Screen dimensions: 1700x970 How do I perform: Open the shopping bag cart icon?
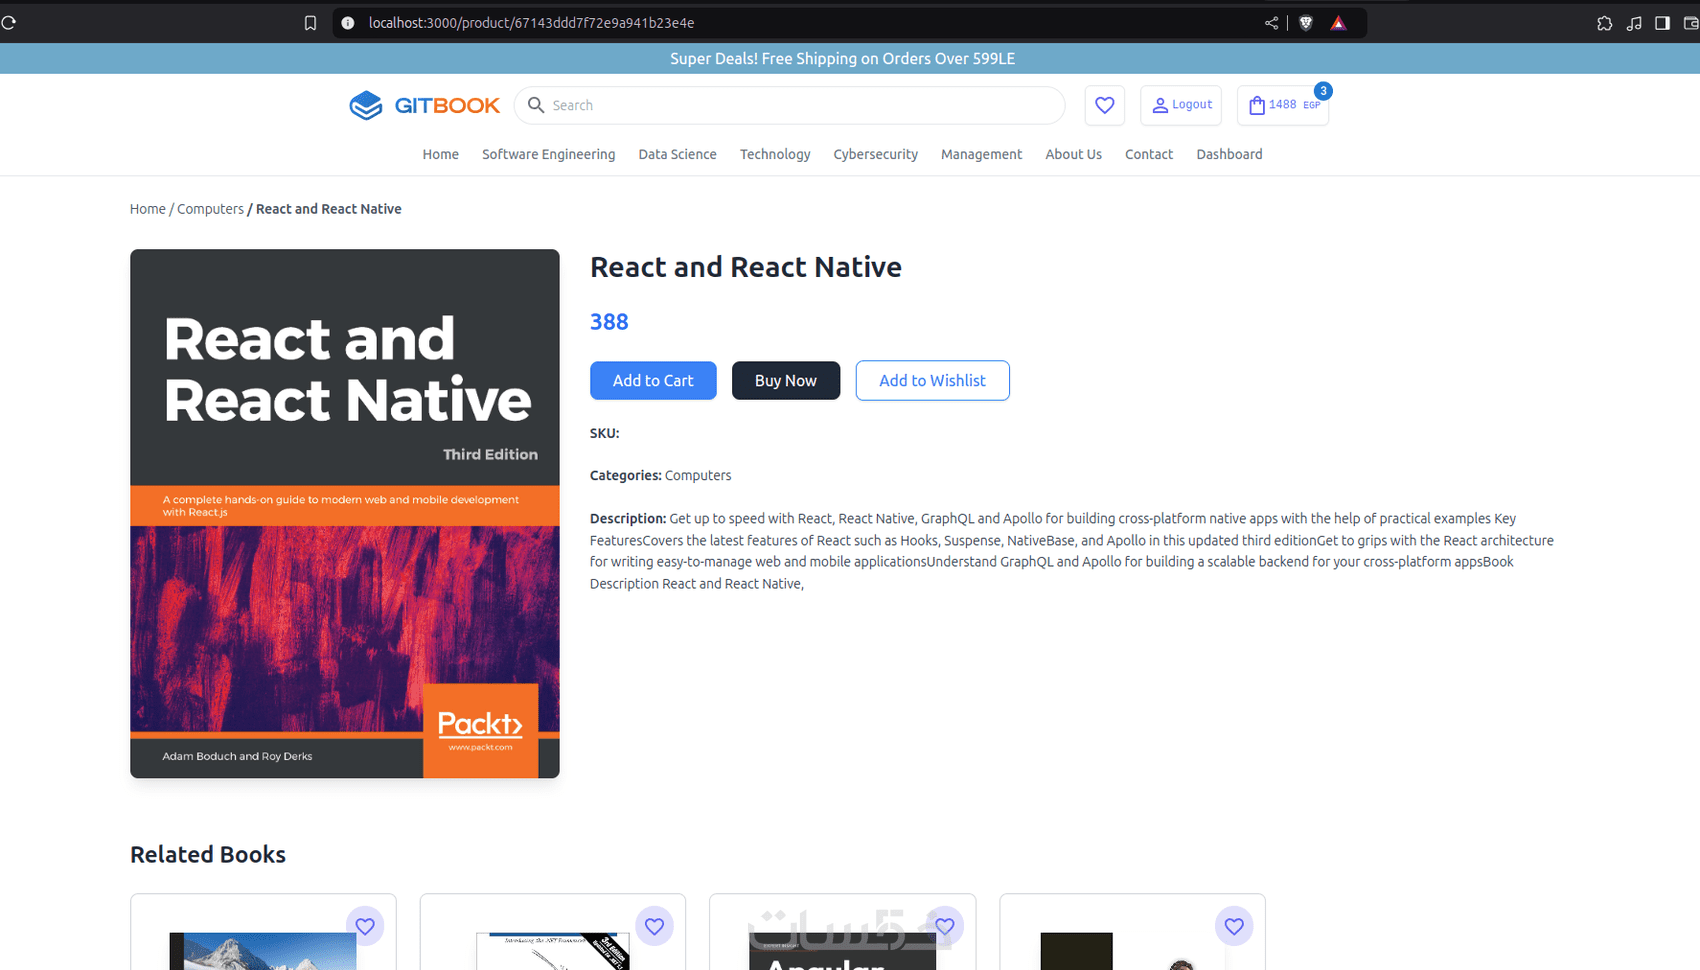(x=1257, y=105)
